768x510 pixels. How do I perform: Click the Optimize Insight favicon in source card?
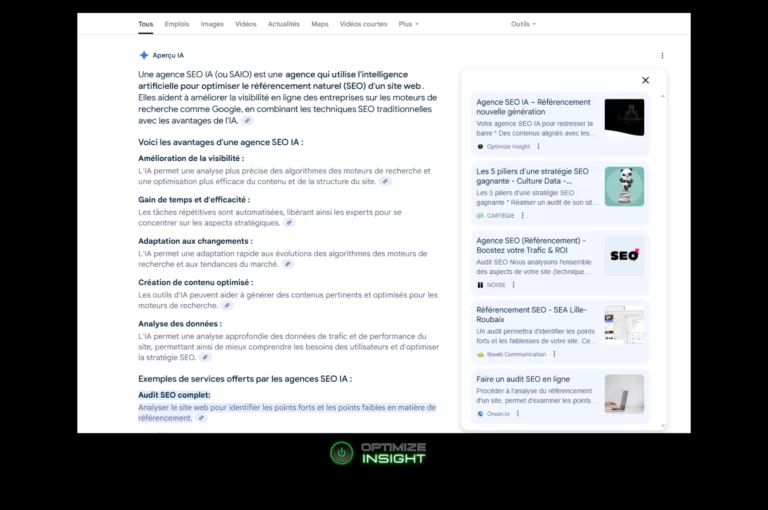click(x=480, y=146)
